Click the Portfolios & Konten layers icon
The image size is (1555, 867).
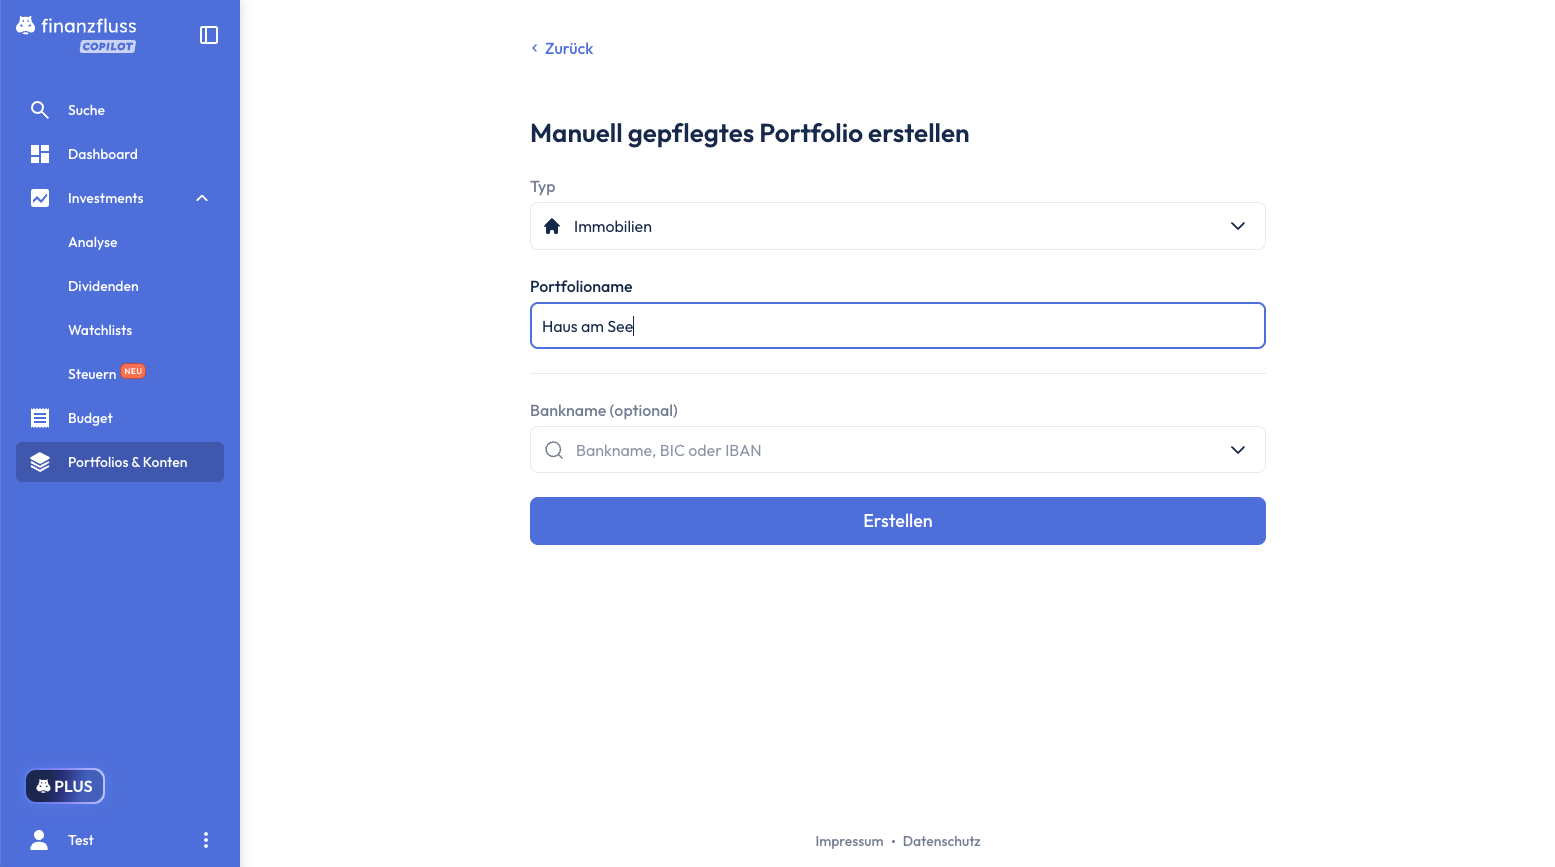pos(40,462)
